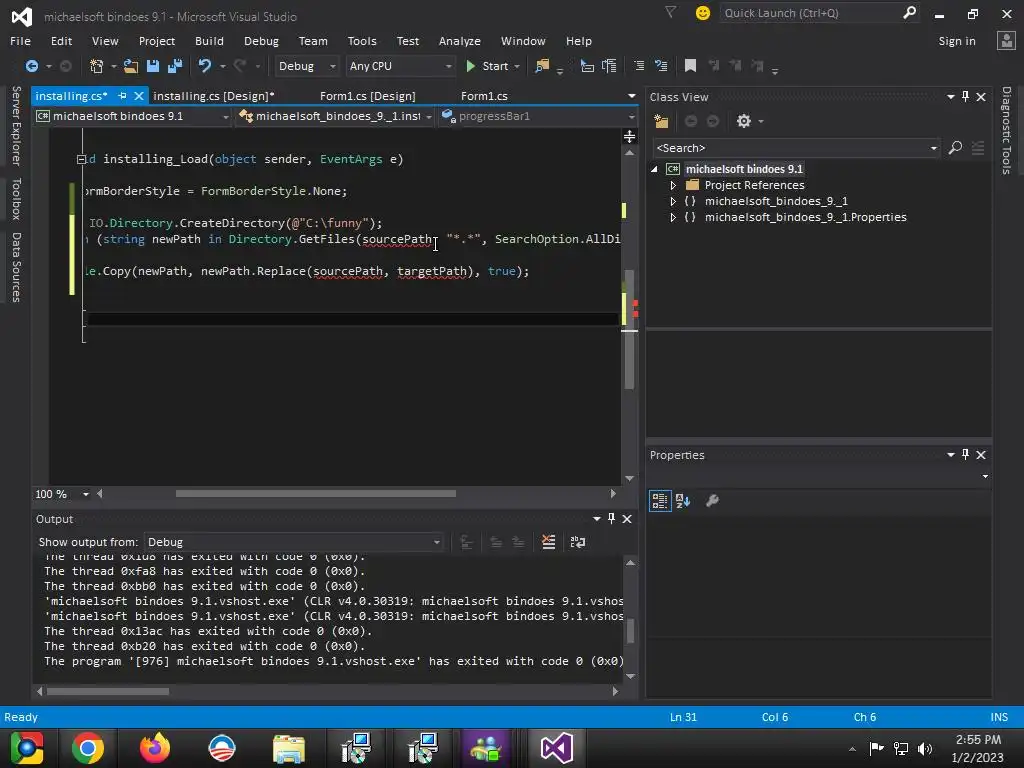Click the Open File folder icon

131,66
